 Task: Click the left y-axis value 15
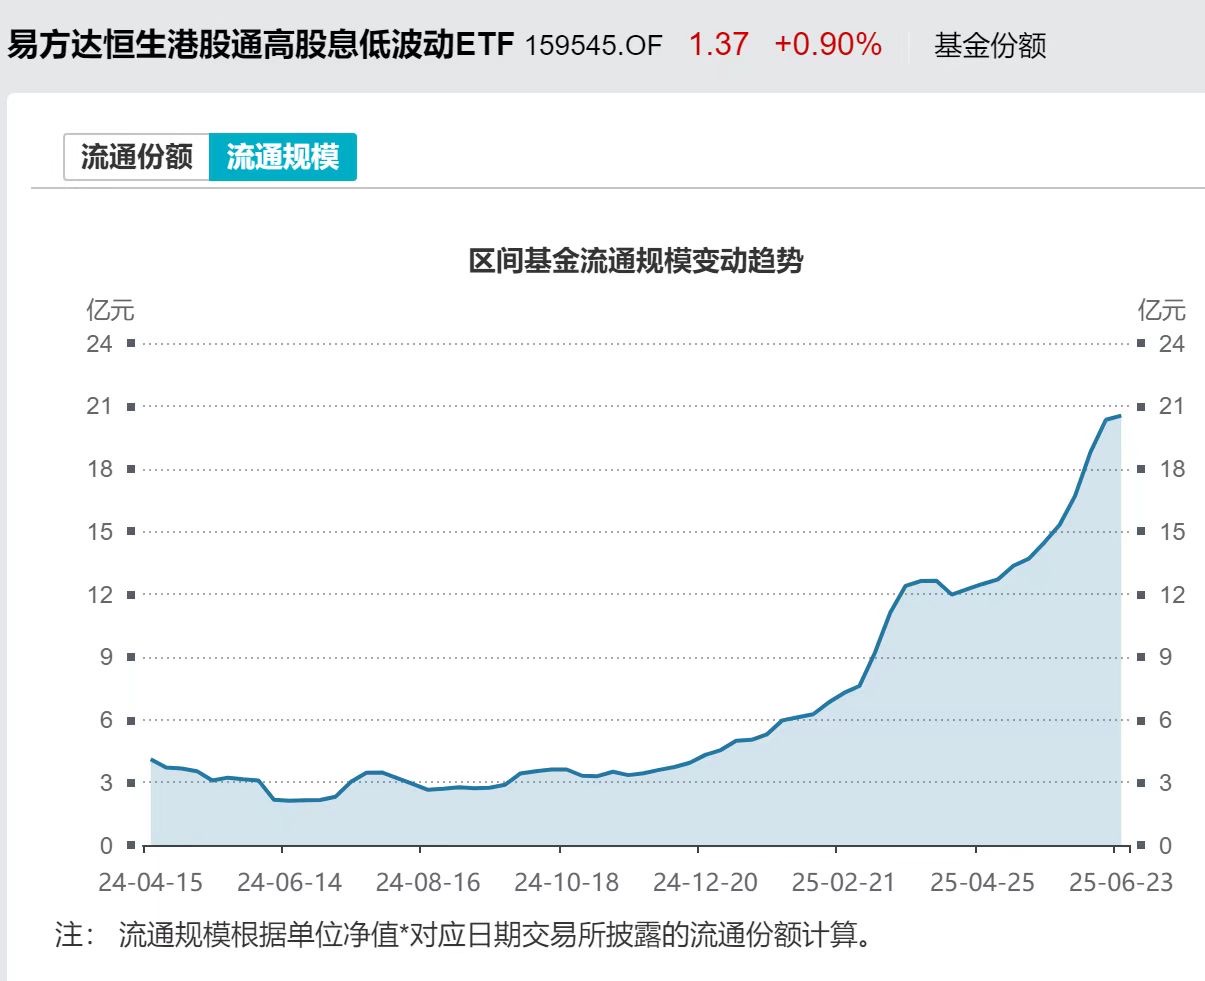tap(100, 532)
